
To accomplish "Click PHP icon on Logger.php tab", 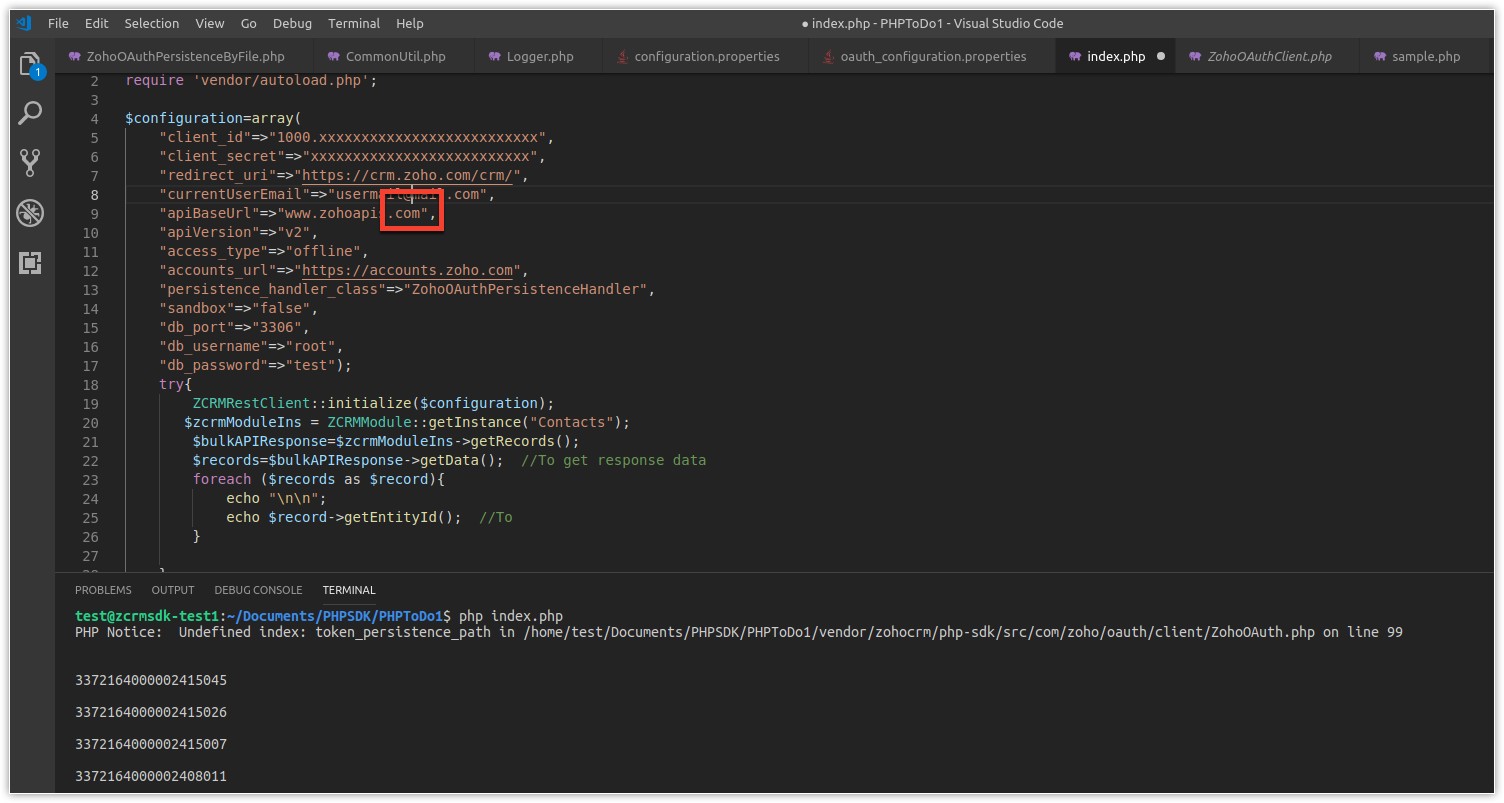I will pyautogui.click(x=495, y=57).
